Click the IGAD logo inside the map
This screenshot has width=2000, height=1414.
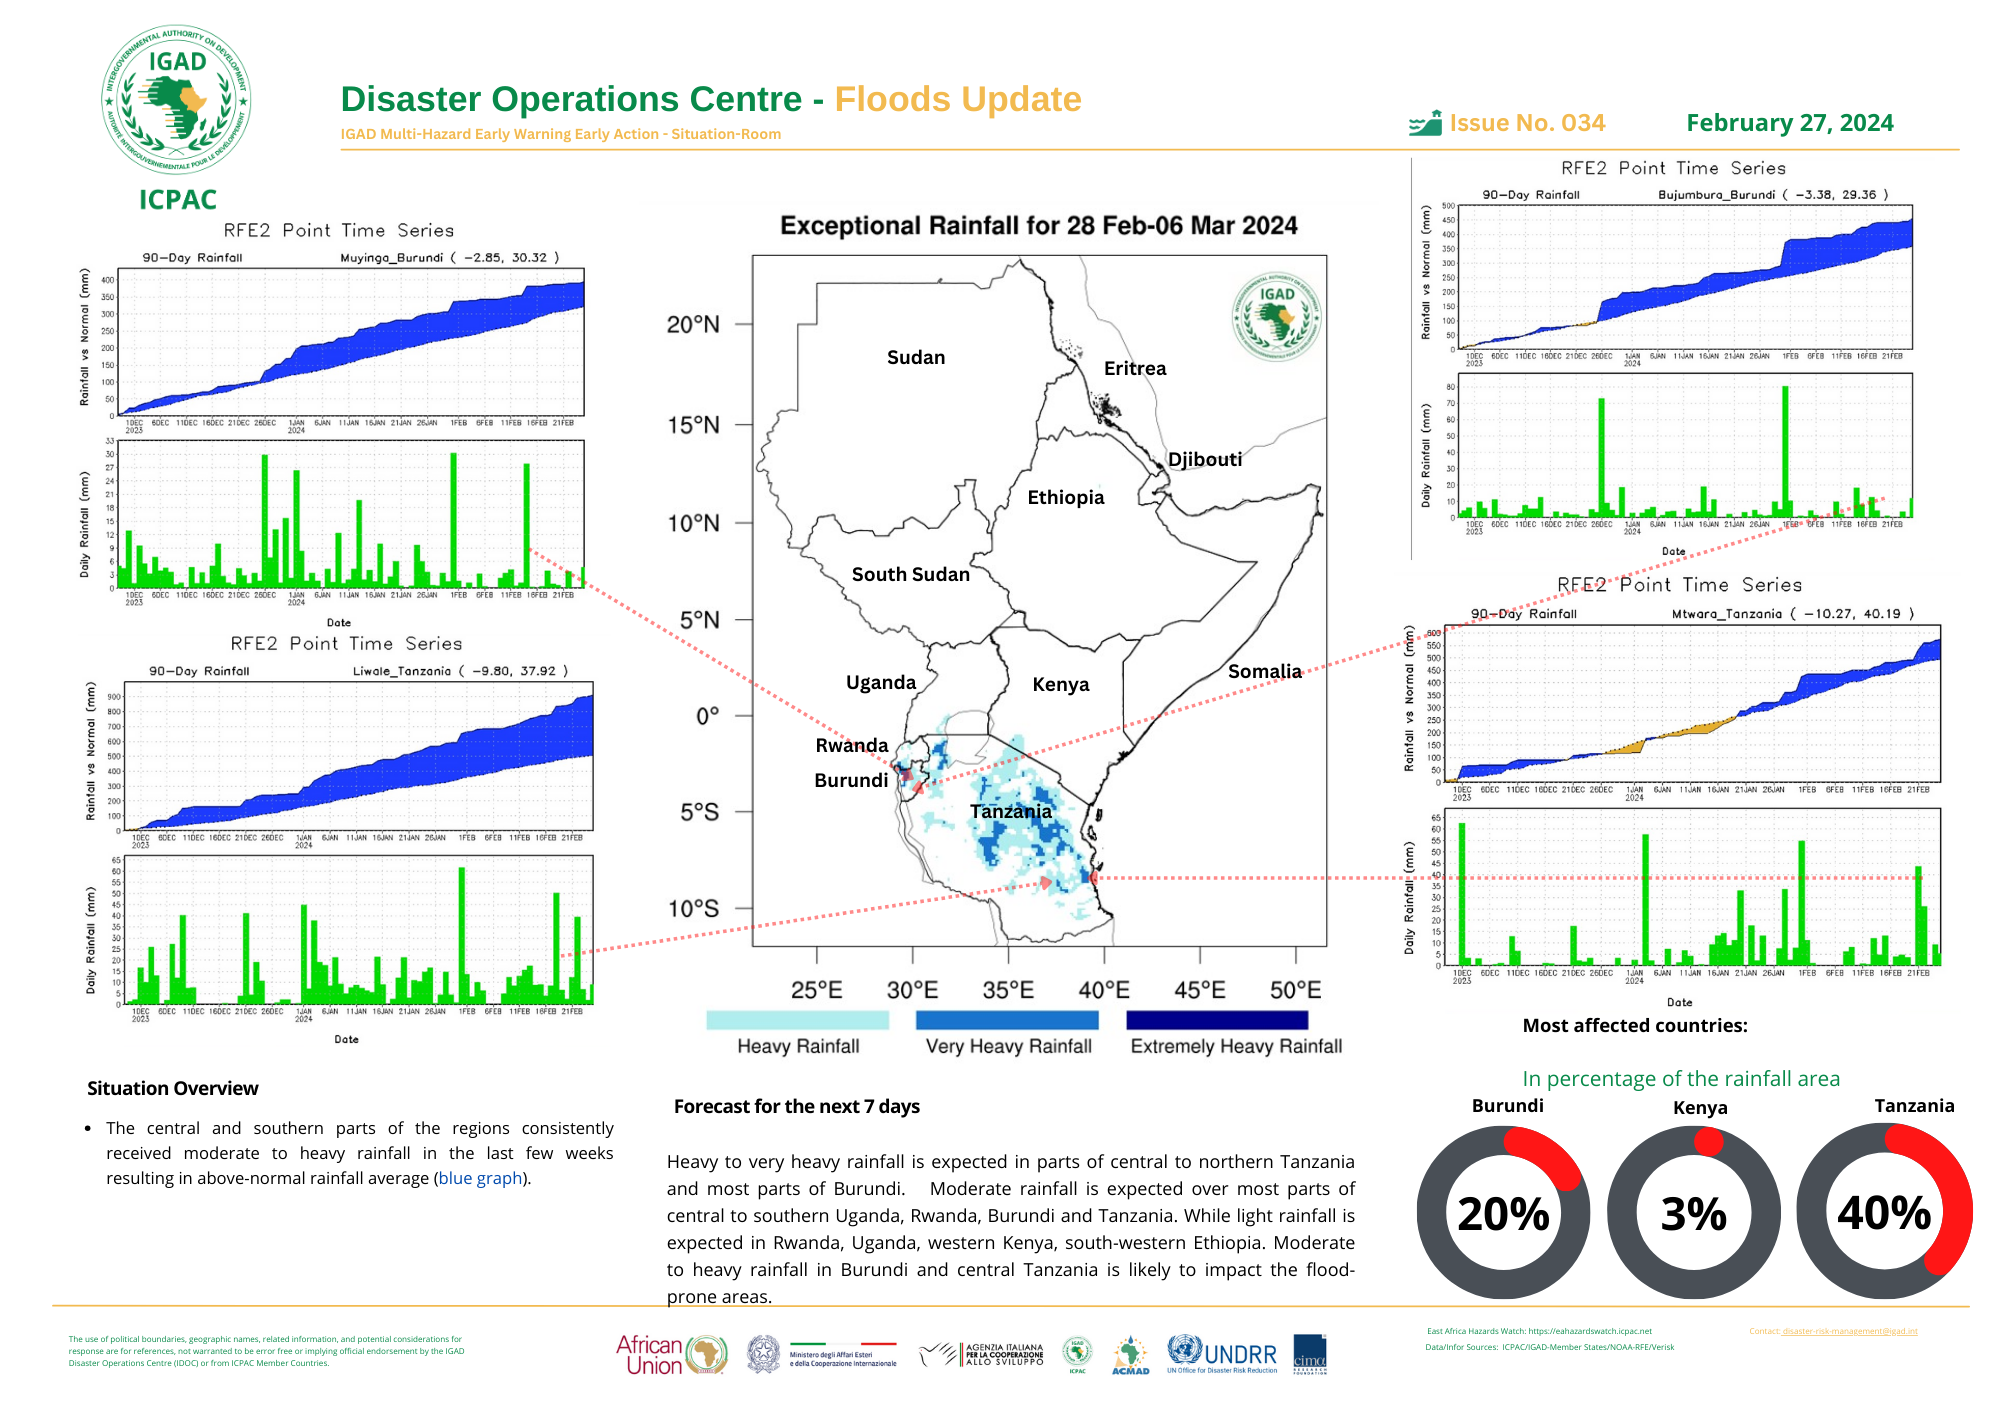1276,317
